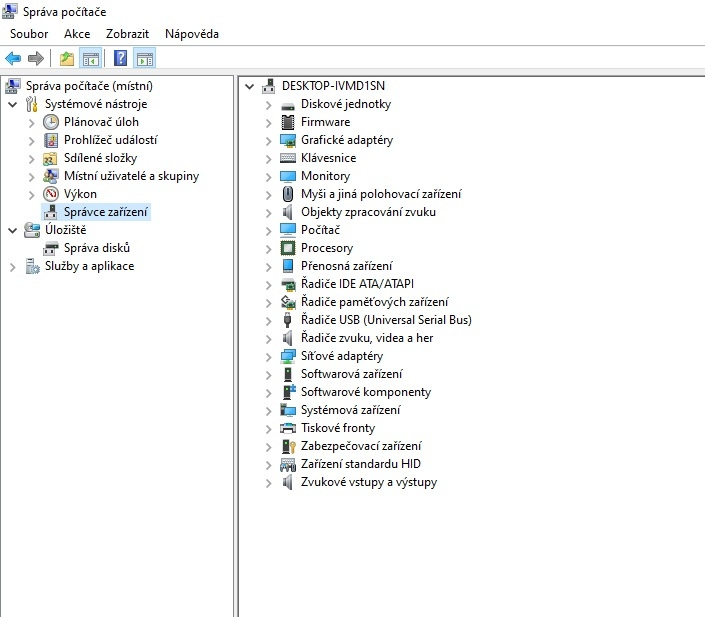Toggle the console tree pane toolbar button
Screen dimensions: 705x617
coord(91,58)
